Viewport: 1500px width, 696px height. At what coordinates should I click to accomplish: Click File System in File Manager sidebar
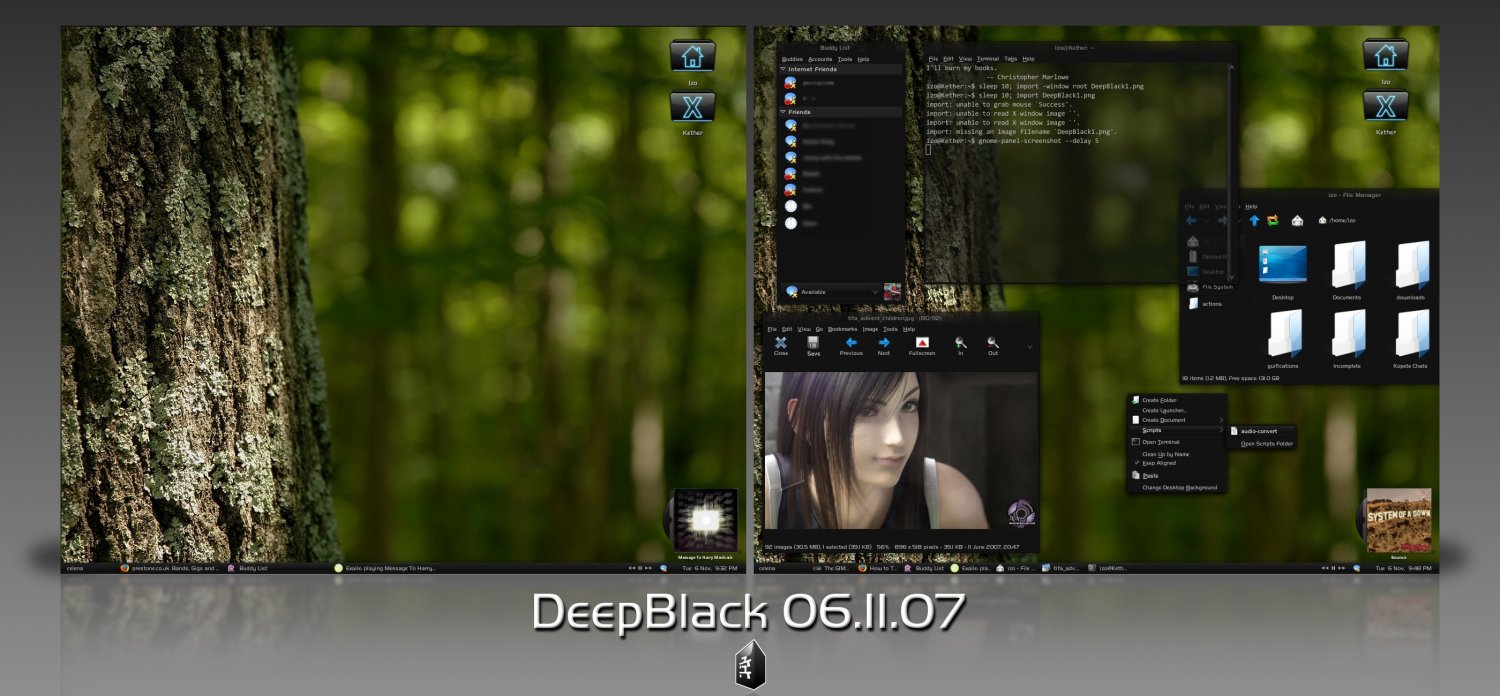(x=1210, y=287)
